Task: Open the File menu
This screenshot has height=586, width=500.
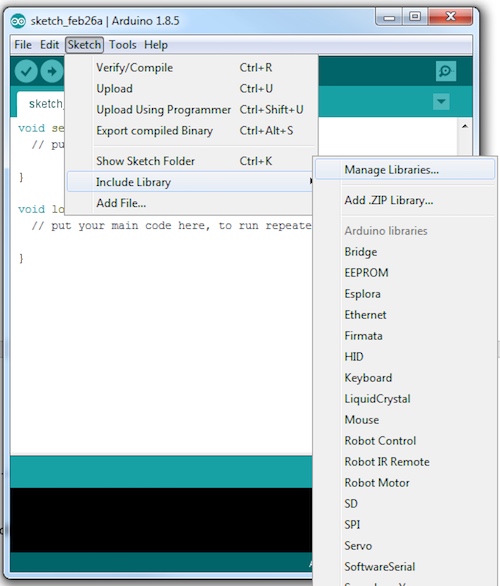Action: [x=23, y=45]
